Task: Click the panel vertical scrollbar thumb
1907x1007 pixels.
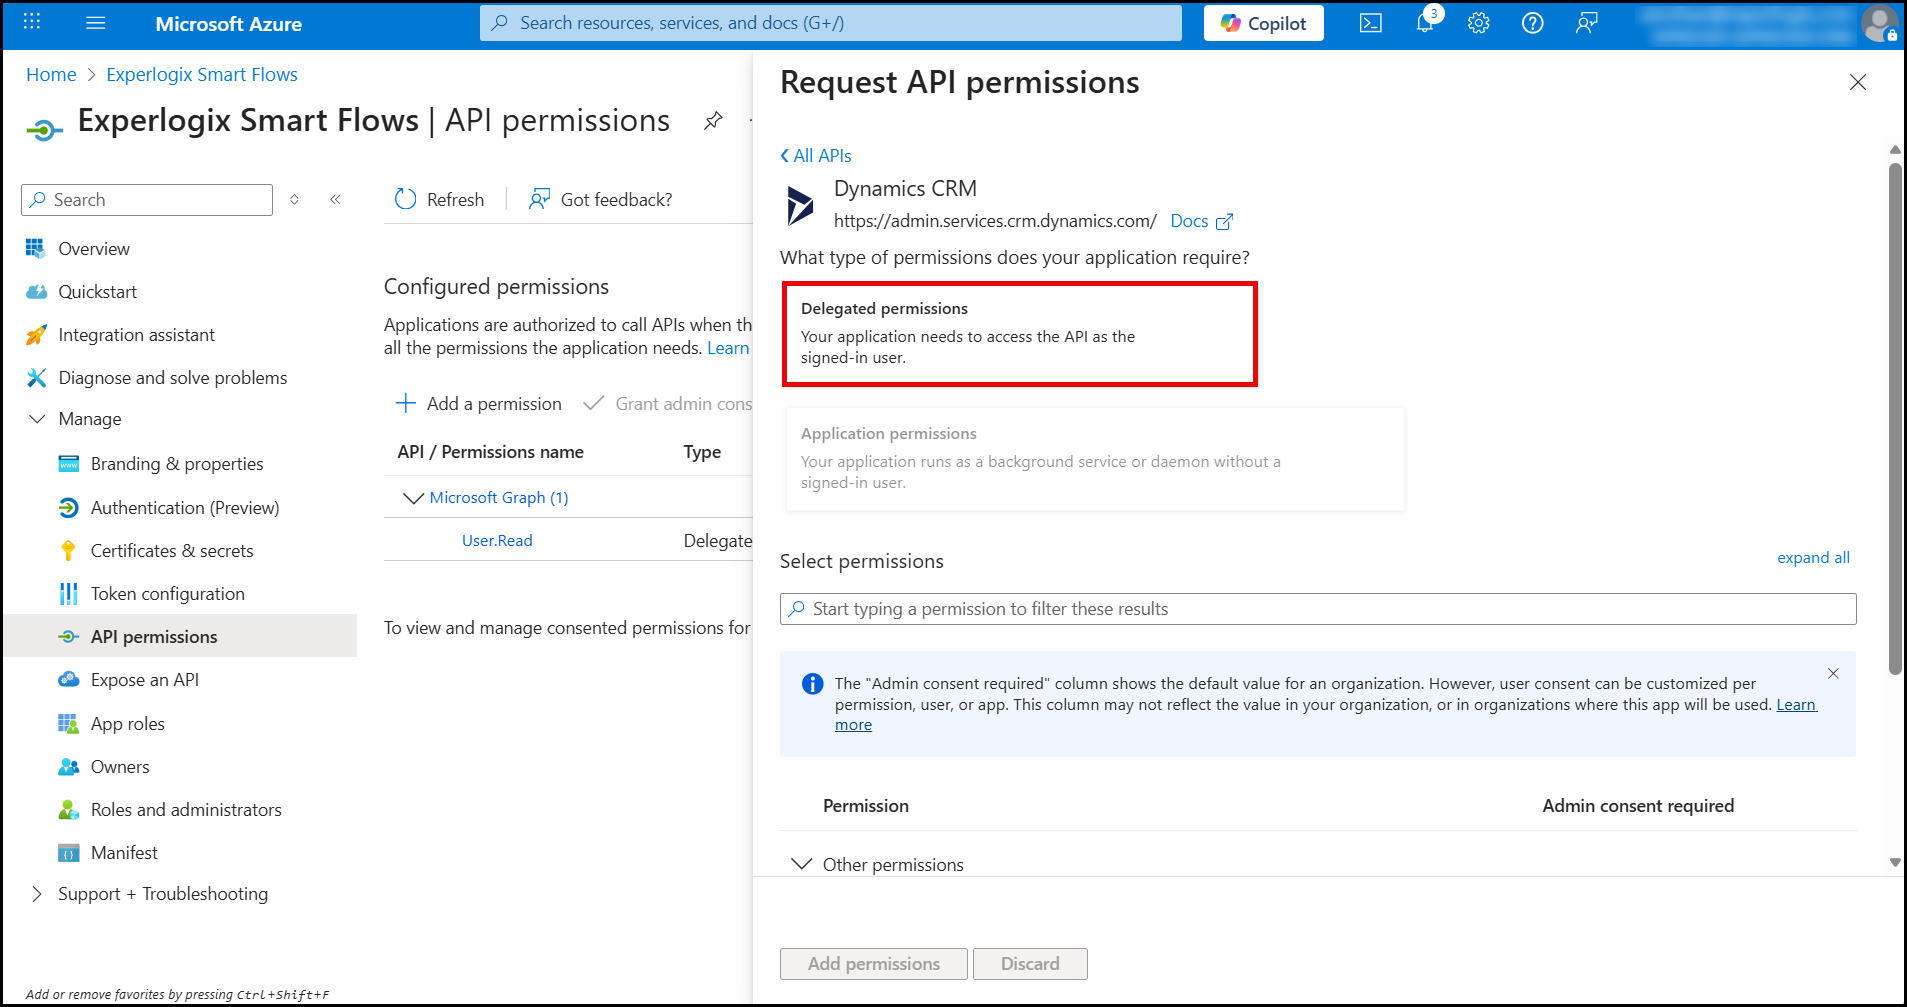Action: pos(1895,418)
